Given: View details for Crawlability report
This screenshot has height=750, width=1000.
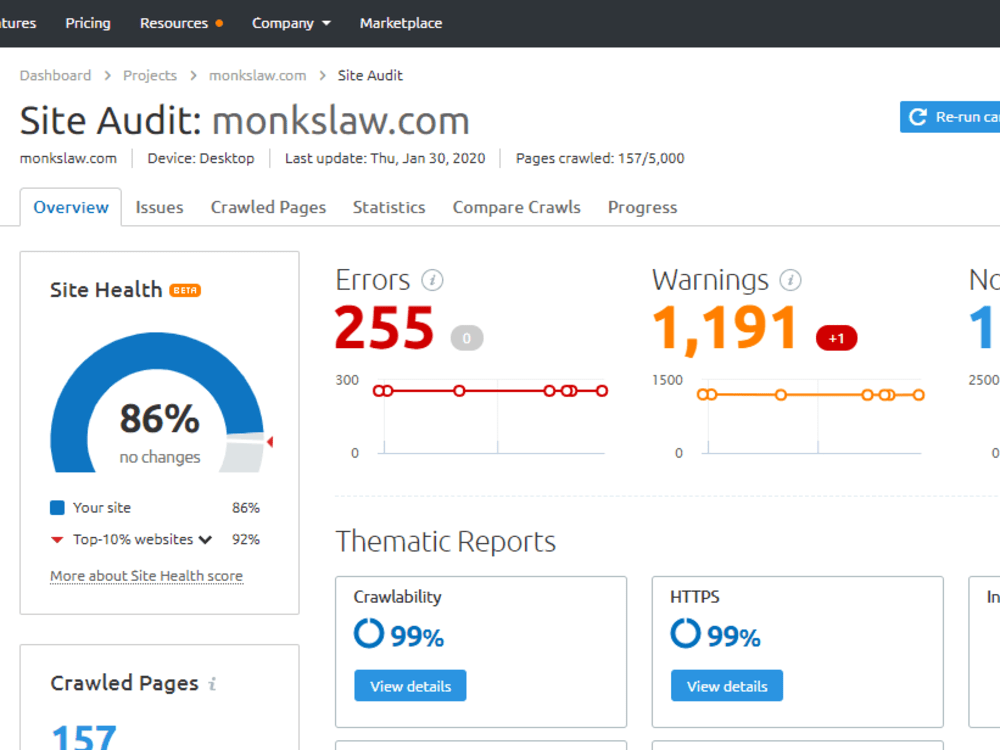Looking at the screenshot, I should pos(410,686).
